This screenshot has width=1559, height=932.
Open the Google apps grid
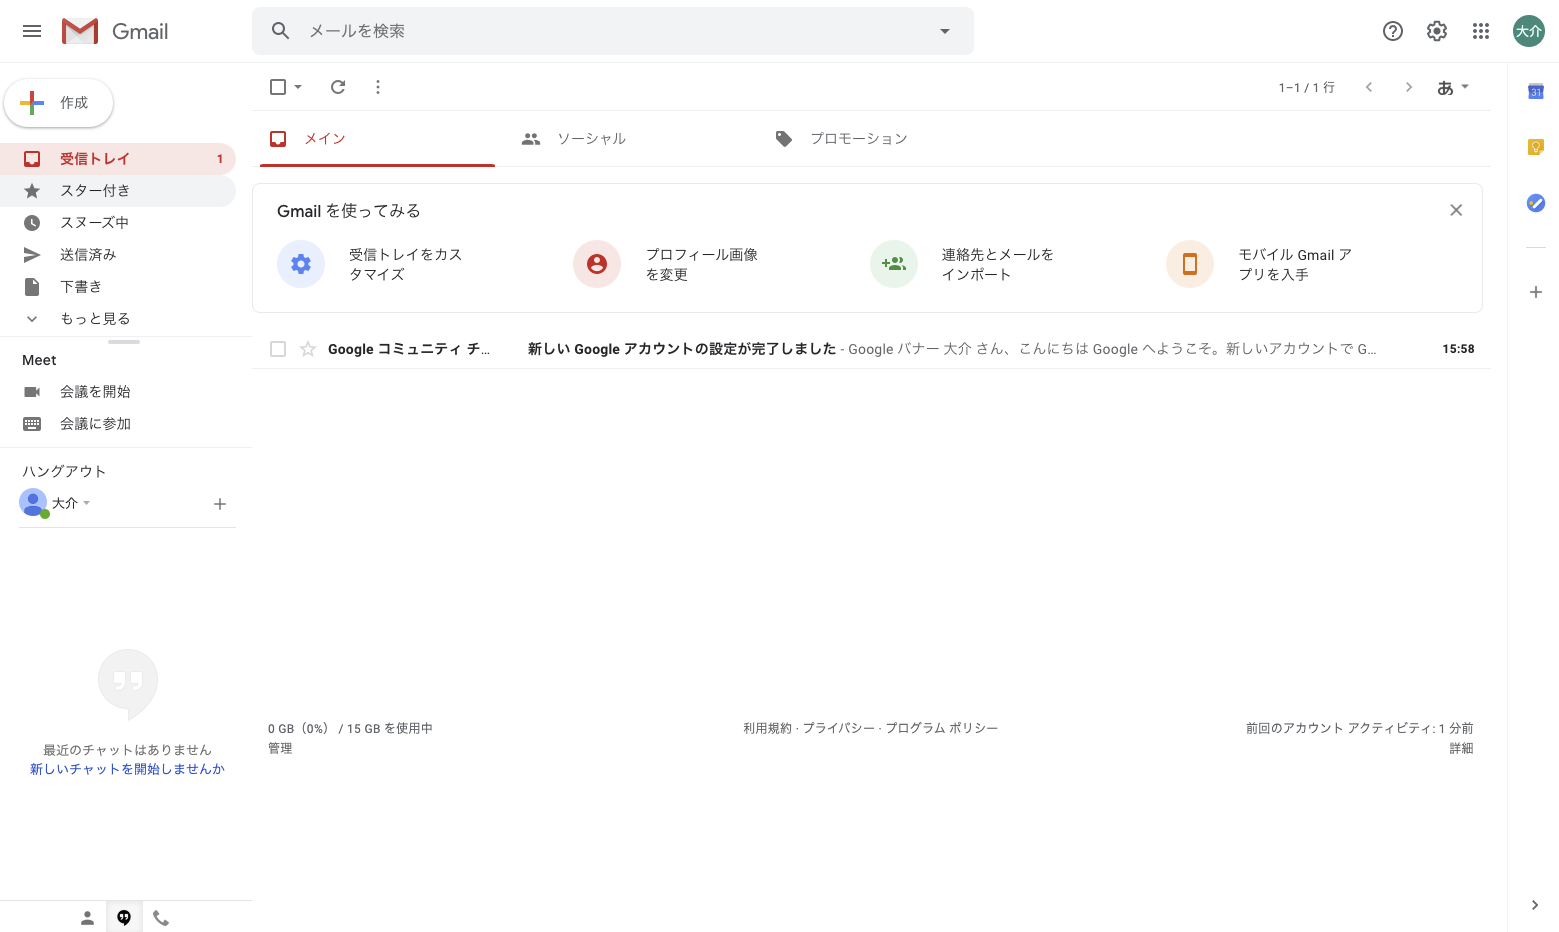[x=1481, y=31]
